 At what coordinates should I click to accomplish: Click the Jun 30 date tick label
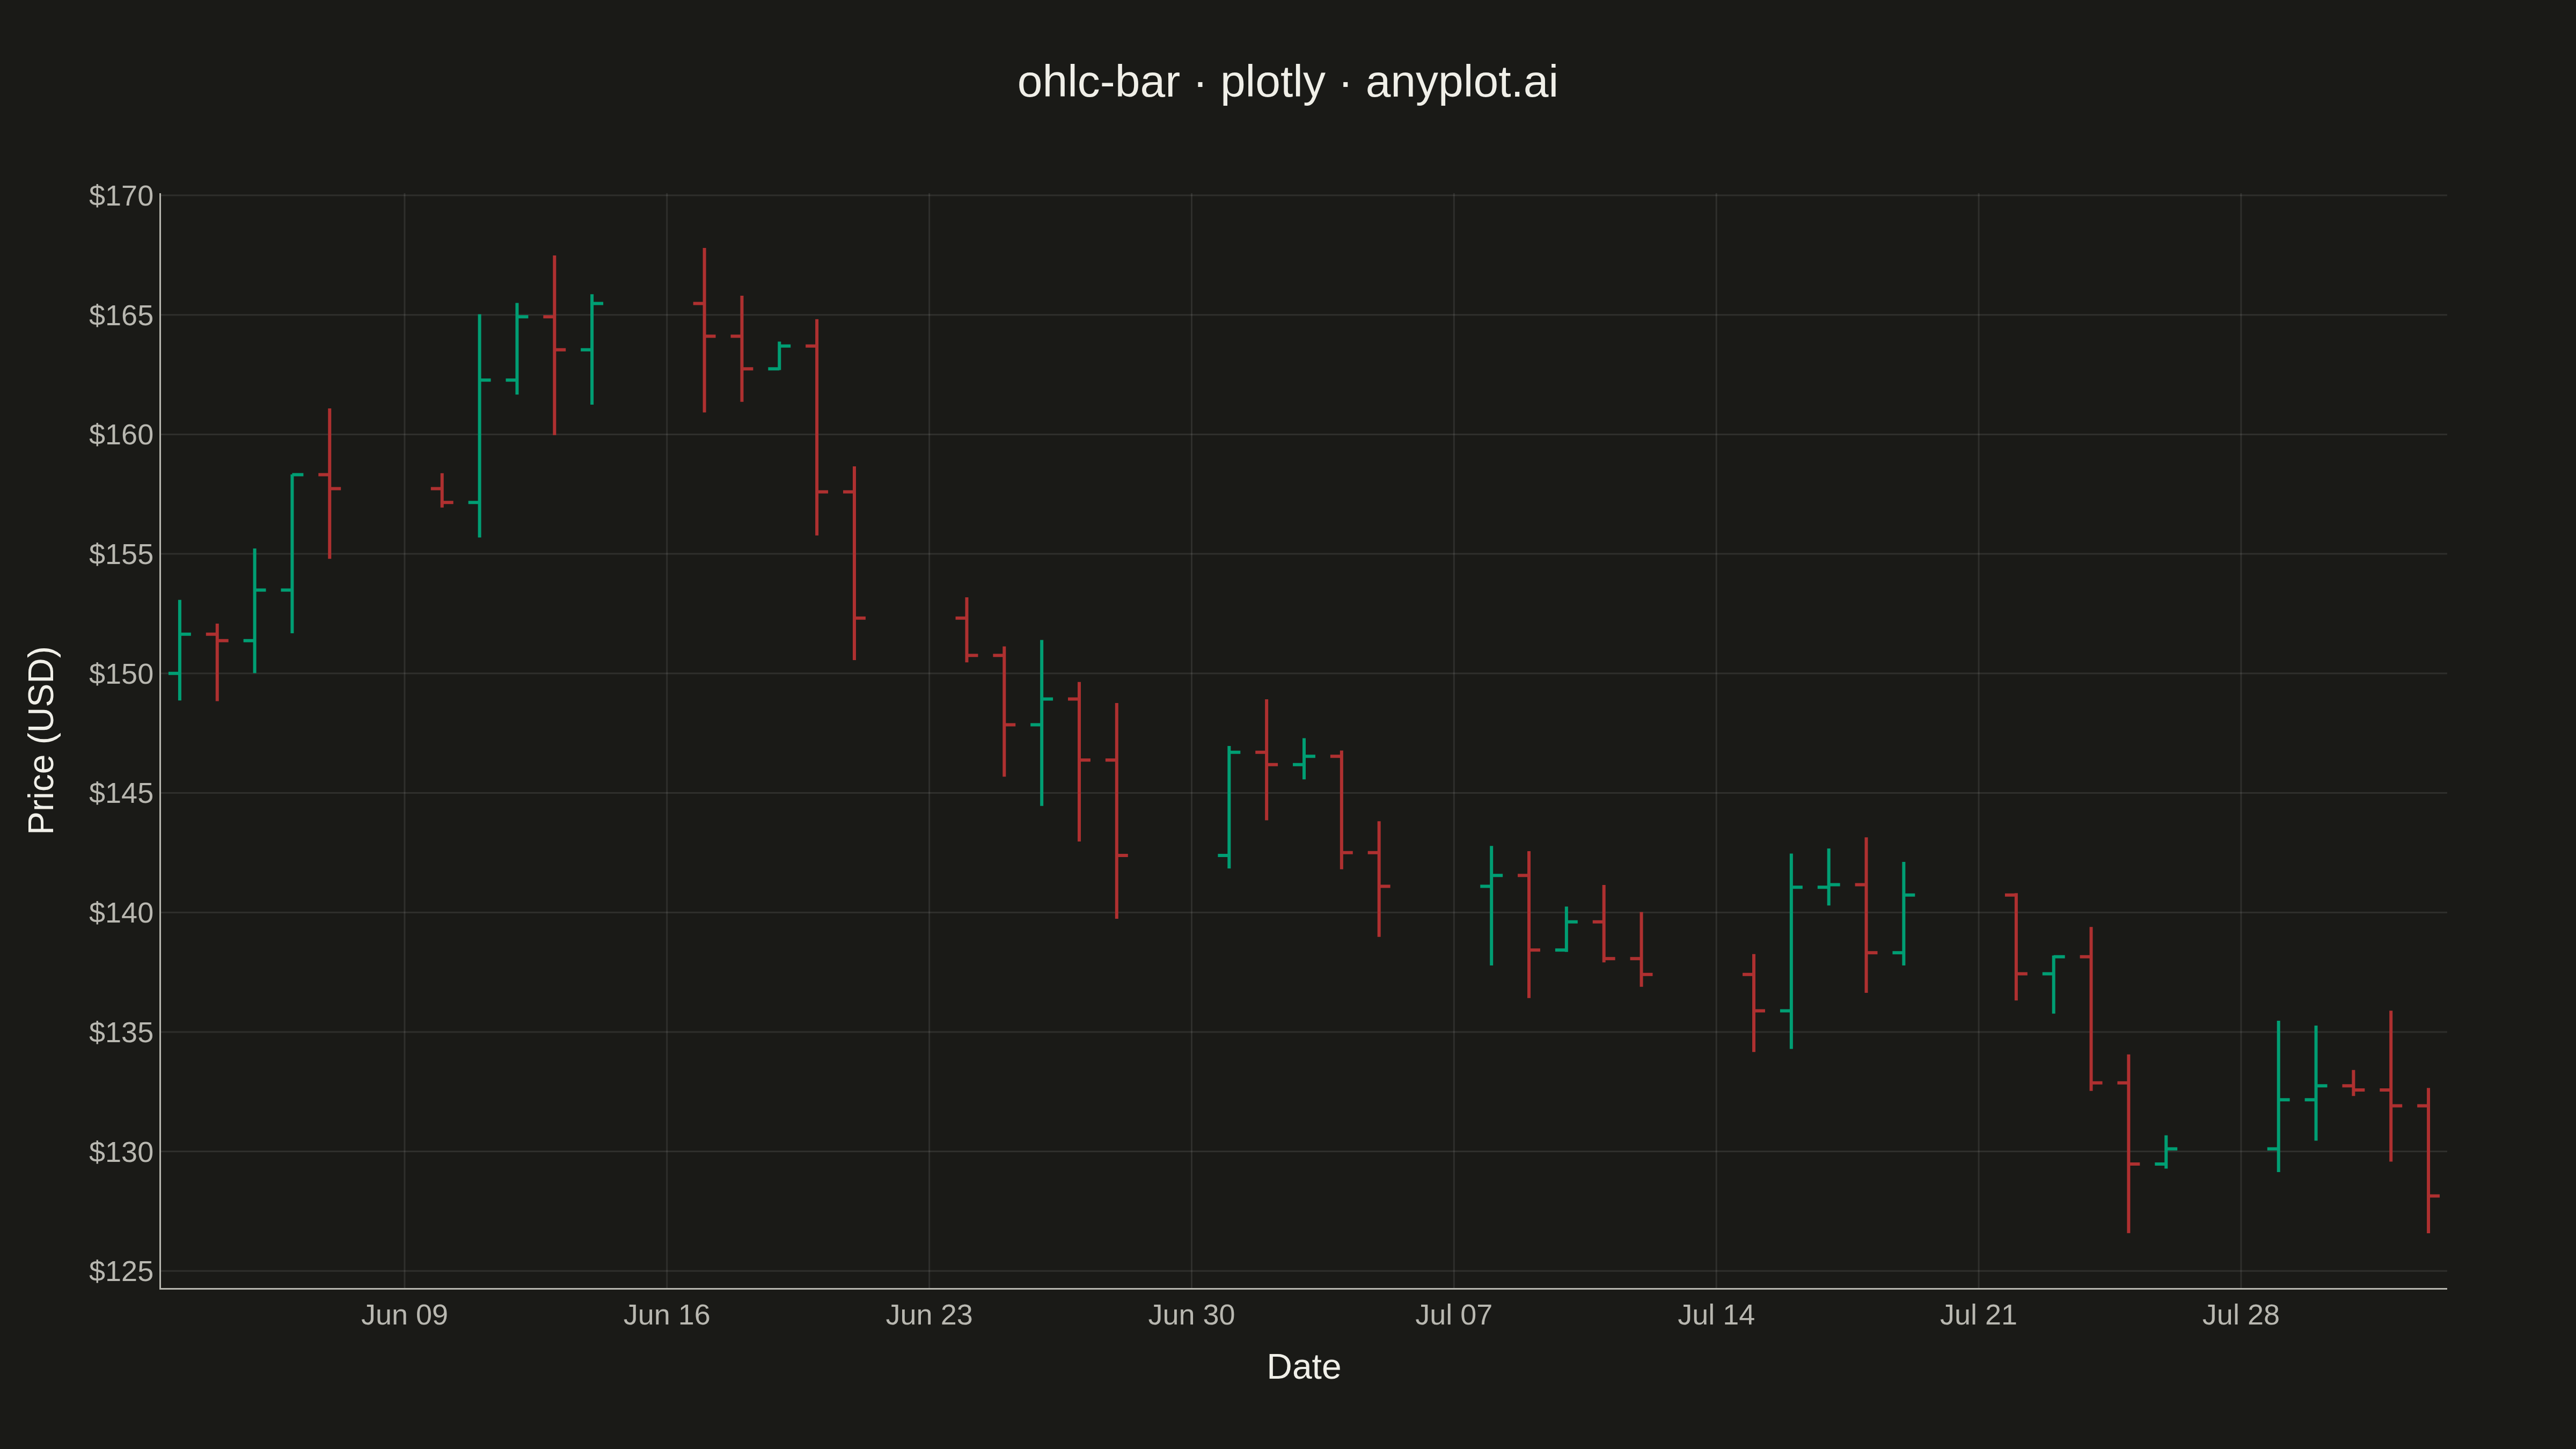1191,1315
